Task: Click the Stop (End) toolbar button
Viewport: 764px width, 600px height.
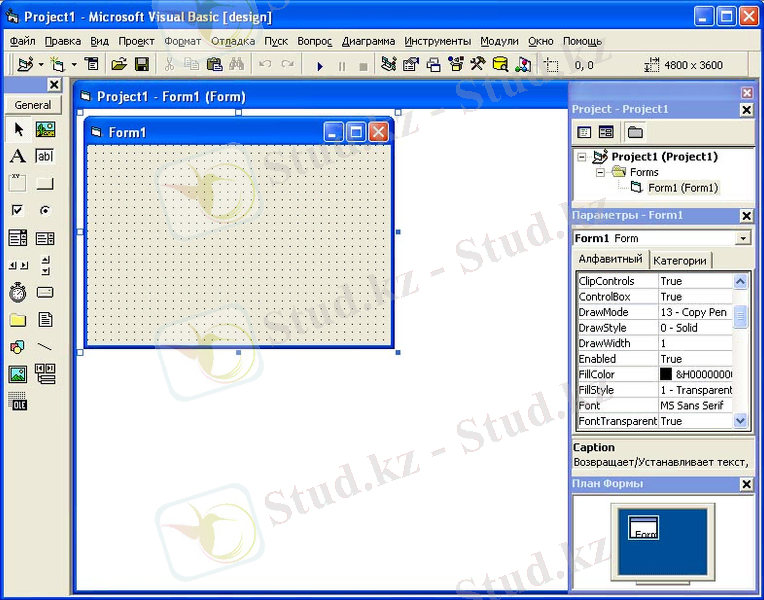Action: tap(363, 66)
